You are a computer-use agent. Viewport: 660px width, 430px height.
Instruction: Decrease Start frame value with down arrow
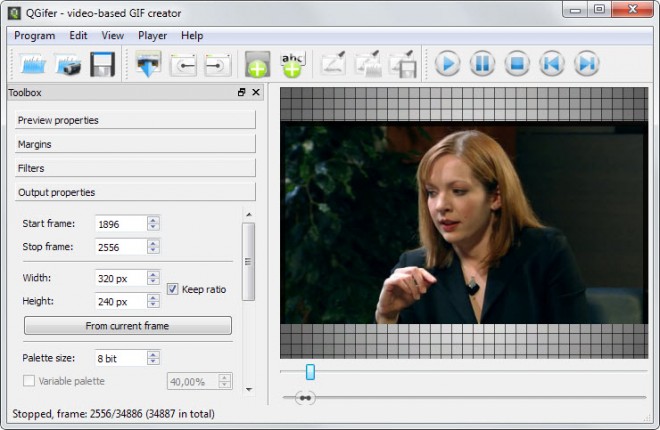[153, 227]
